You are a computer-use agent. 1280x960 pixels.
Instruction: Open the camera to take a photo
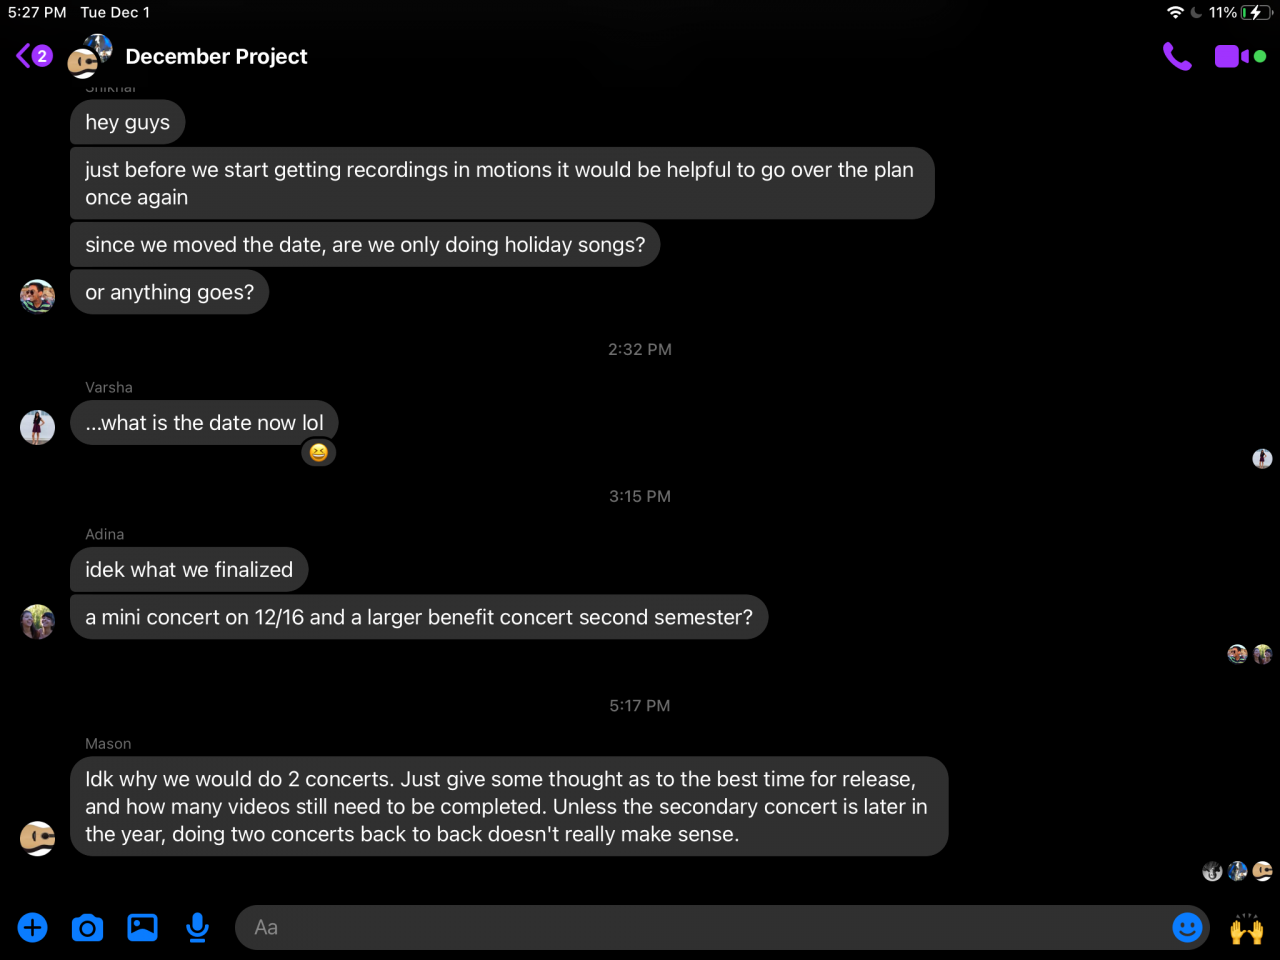tap(88, 928)
